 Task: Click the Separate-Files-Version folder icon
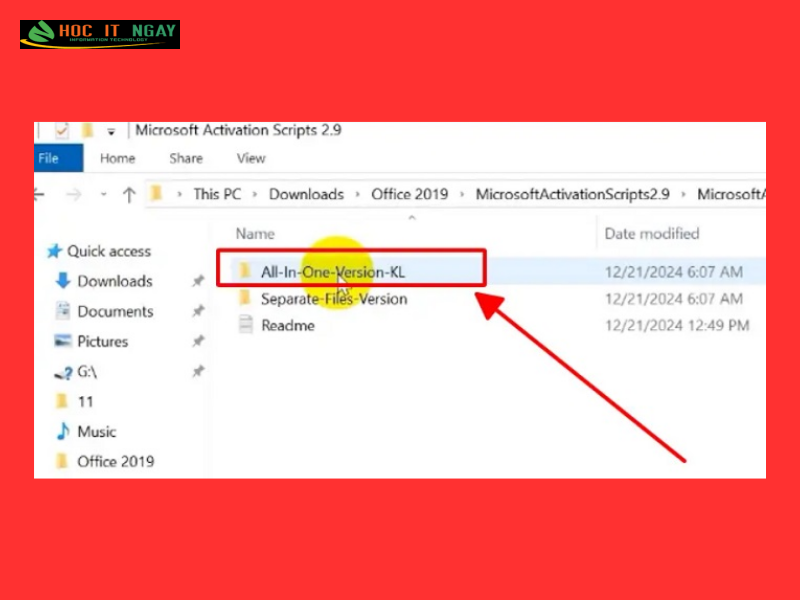[245, 297]
